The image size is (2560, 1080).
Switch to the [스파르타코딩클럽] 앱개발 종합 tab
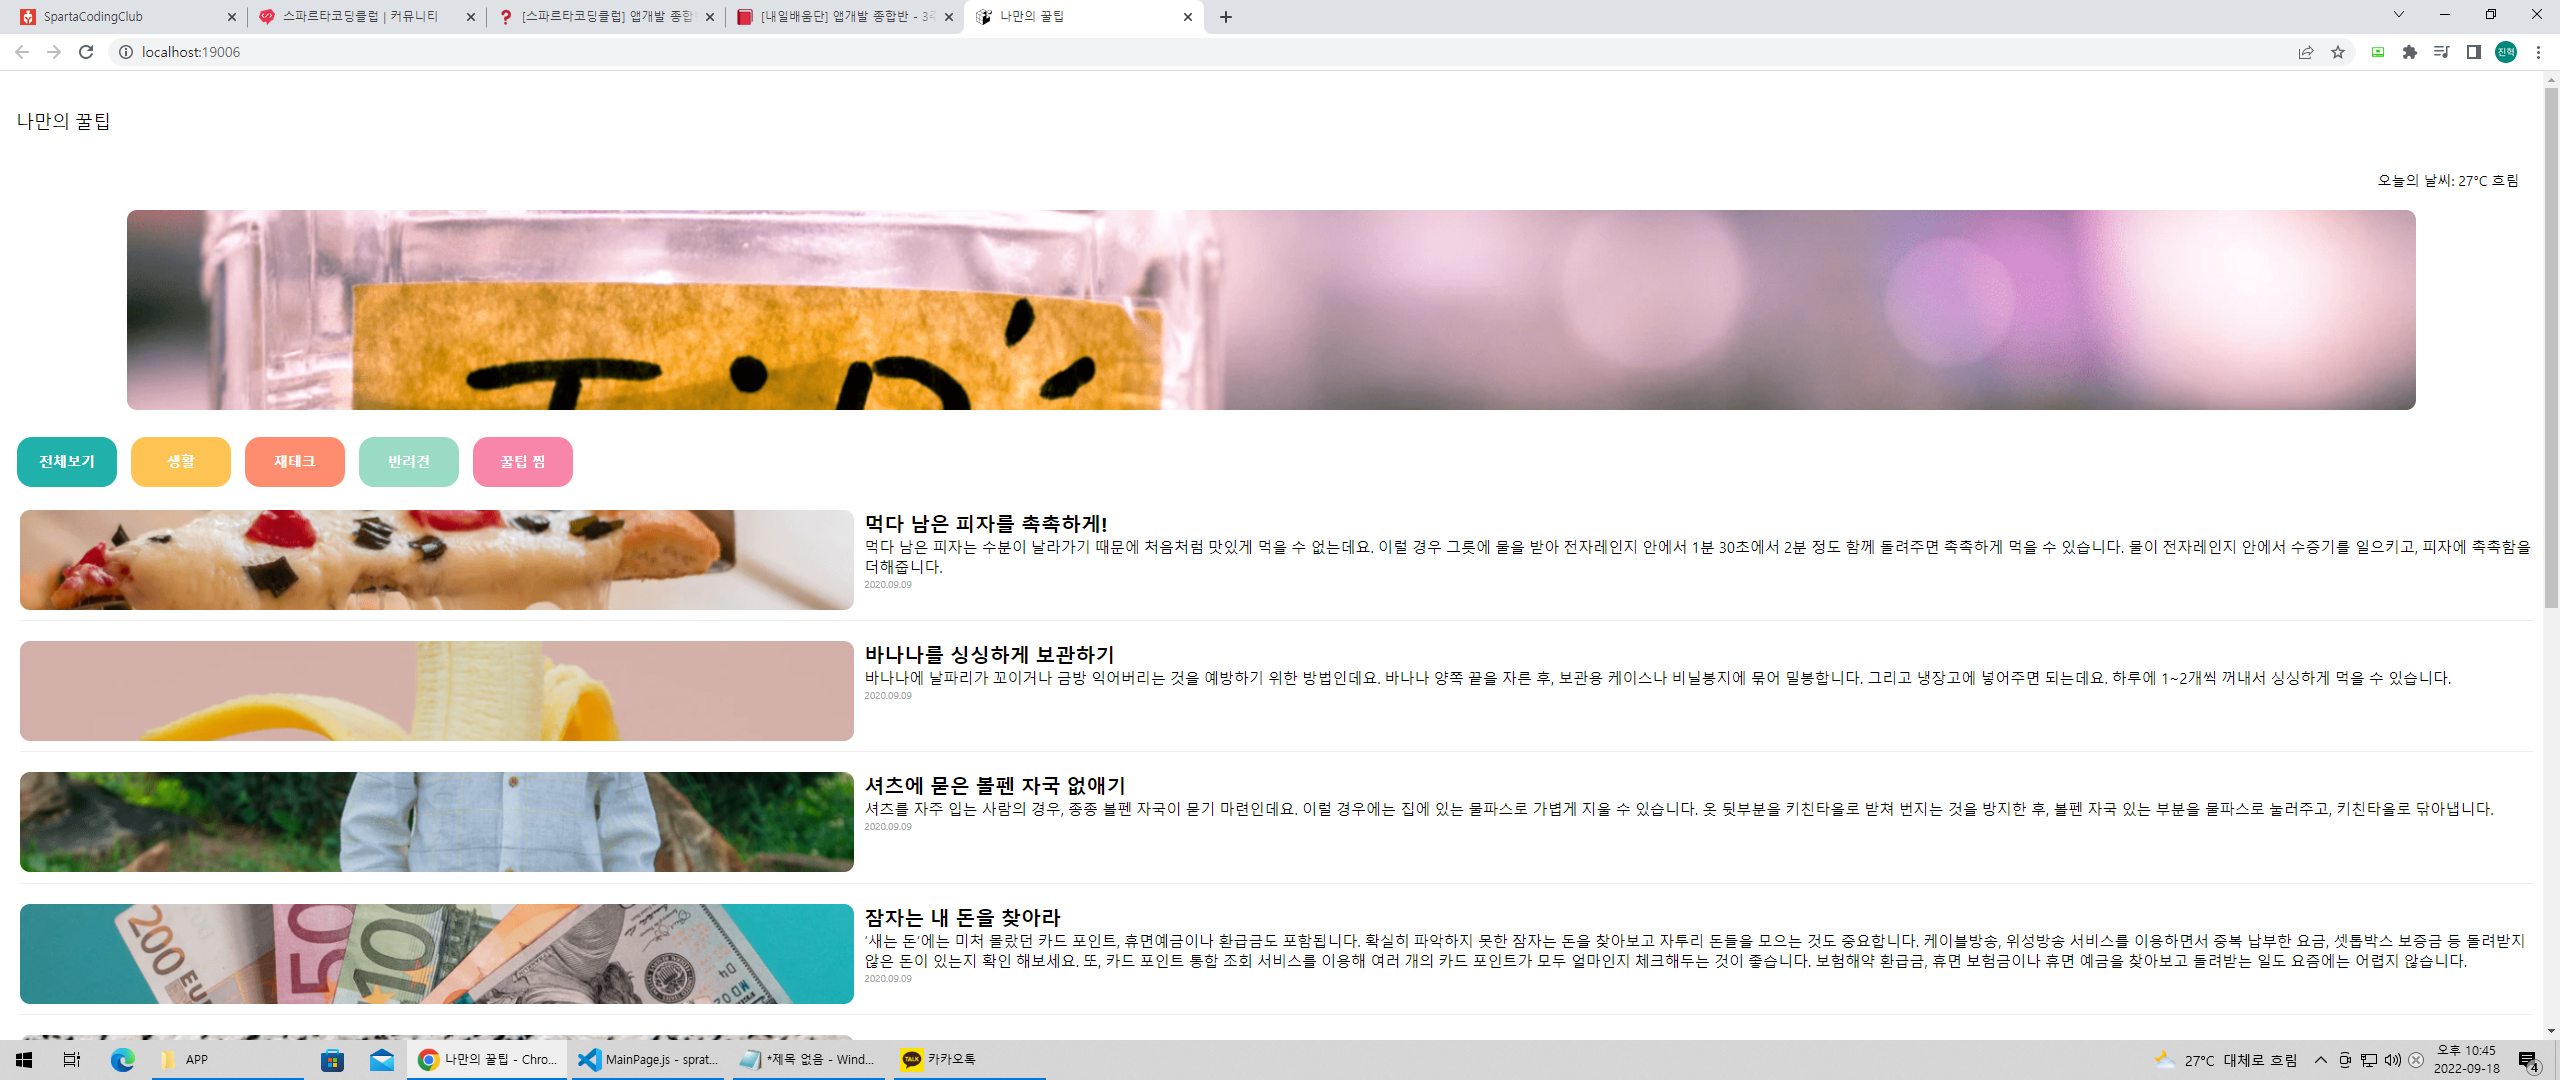tap(604, 17)
